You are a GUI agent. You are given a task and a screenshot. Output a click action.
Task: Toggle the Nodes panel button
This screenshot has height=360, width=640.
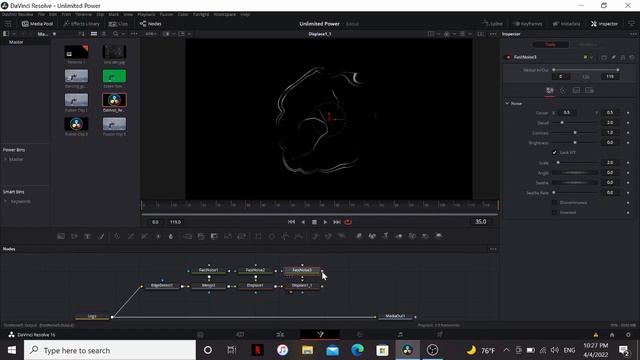coord(151,24)
